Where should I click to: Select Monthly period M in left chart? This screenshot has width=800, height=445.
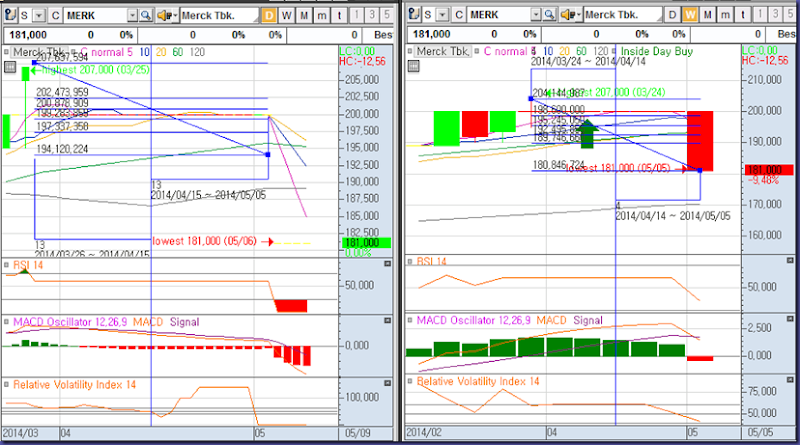(x=304, y=15)
